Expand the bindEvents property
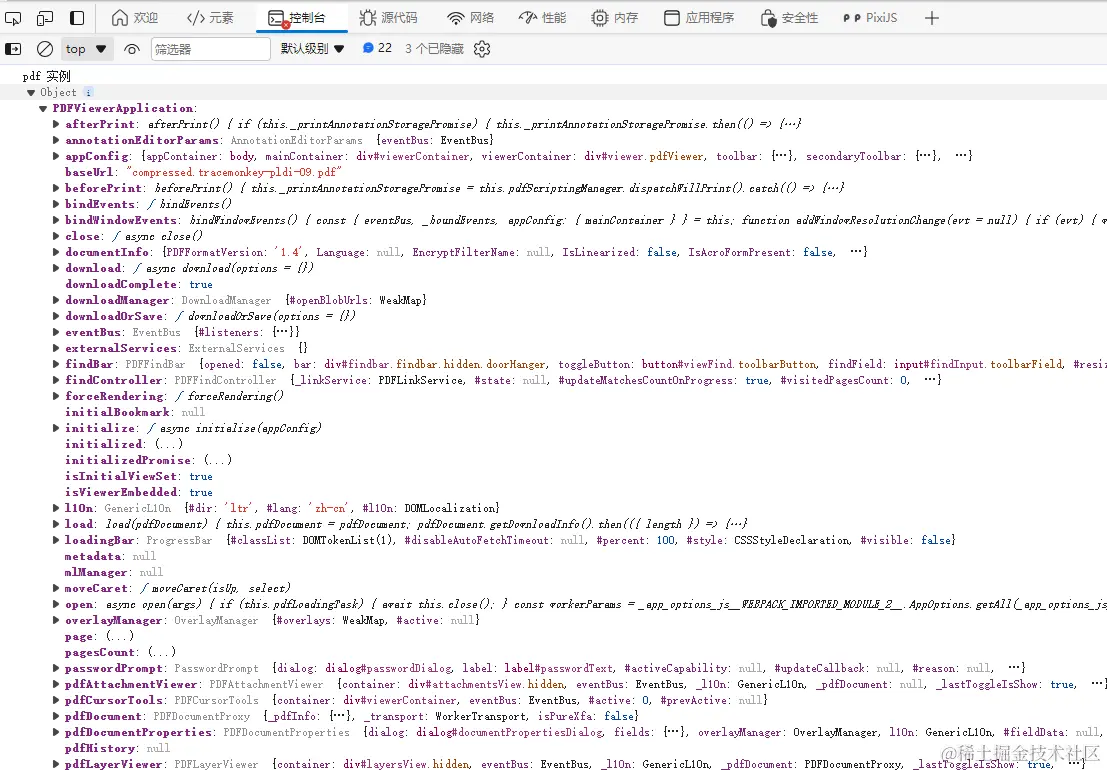This screenshot has height=770, width=1107. (56, 205)
